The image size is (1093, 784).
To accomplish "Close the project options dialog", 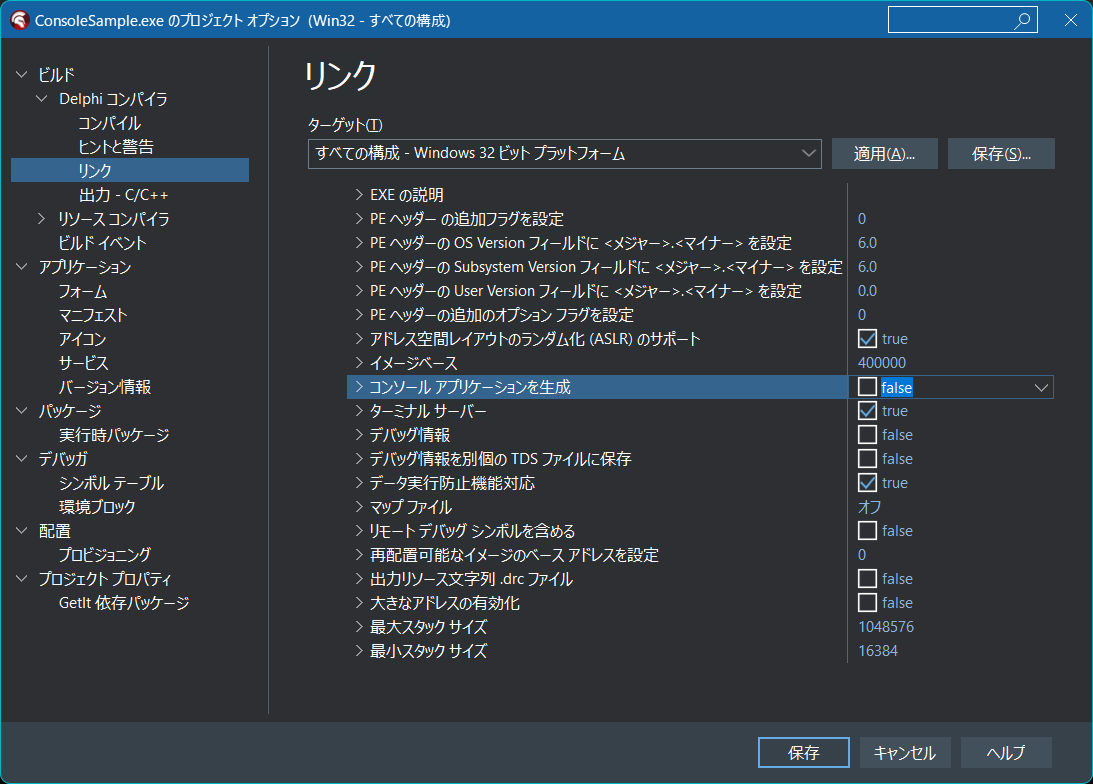I will [x=1071, y=20].
